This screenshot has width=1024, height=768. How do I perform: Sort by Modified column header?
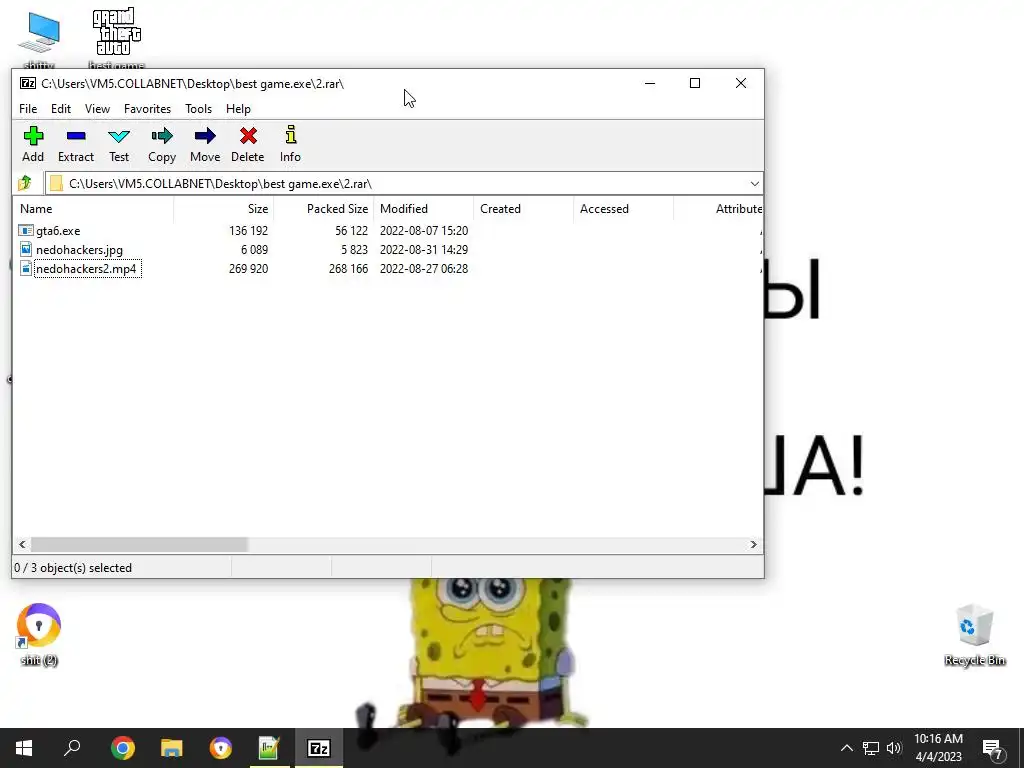point(424,209)
